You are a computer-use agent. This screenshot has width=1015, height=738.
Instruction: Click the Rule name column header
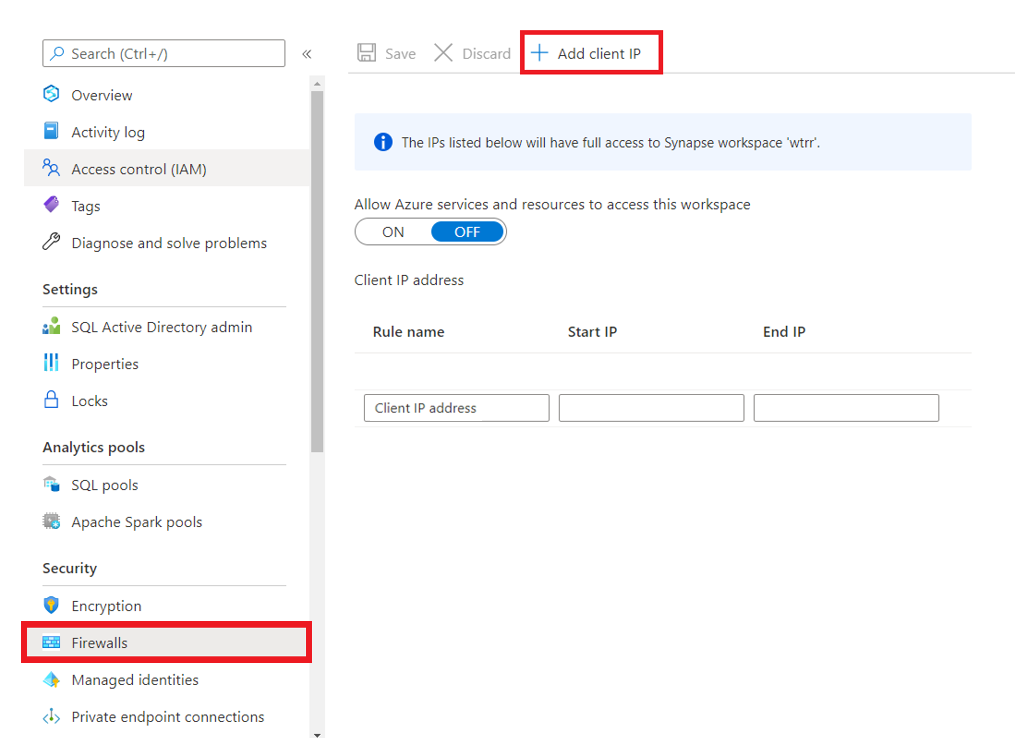tap(408, 331)
